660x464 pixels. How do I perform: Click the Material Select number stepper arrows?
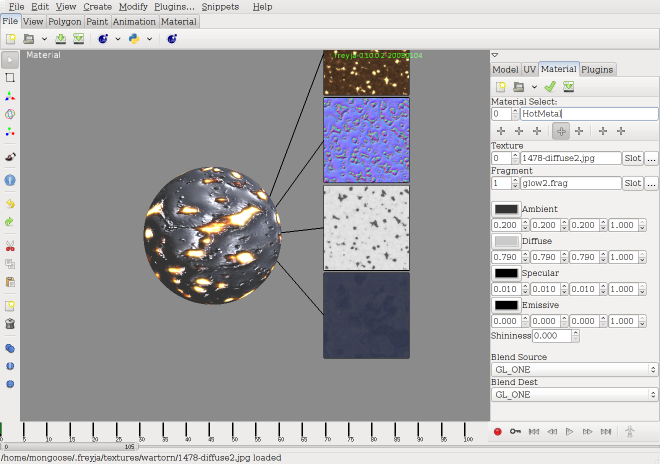point(515,114)
